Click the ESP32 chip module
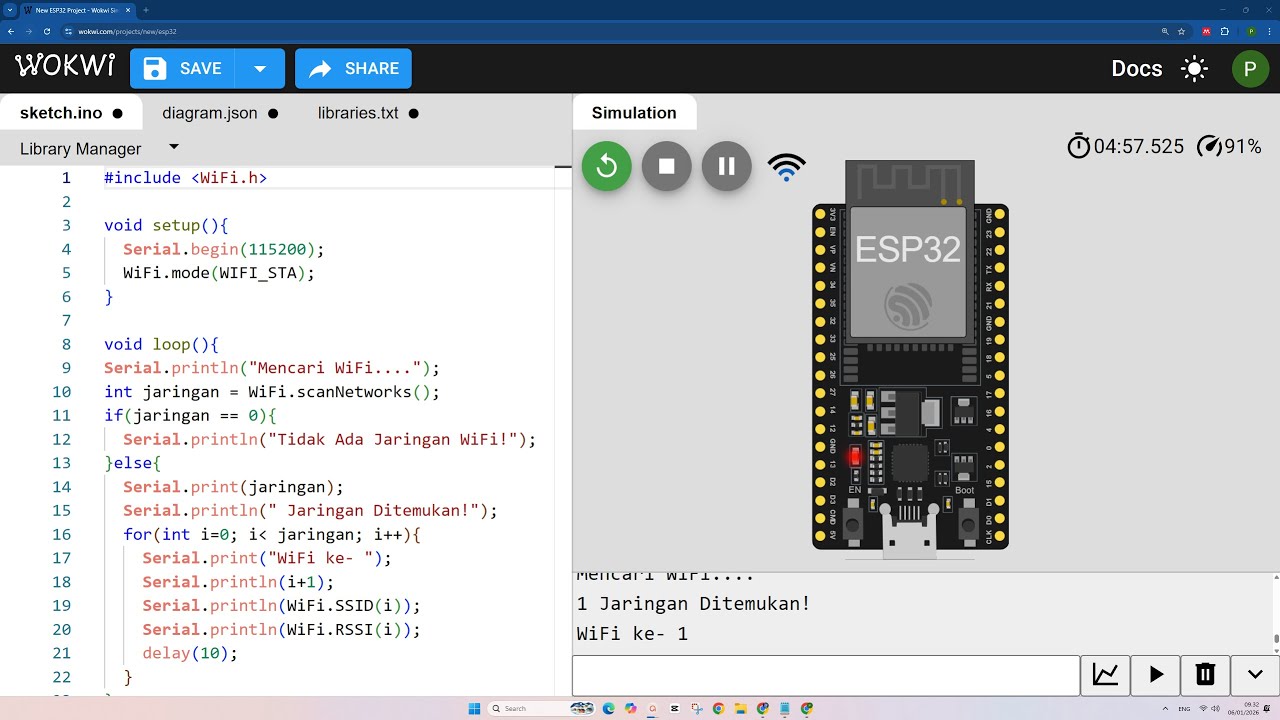This screenshot has width=1280, height=720. [x=908, y=270]
